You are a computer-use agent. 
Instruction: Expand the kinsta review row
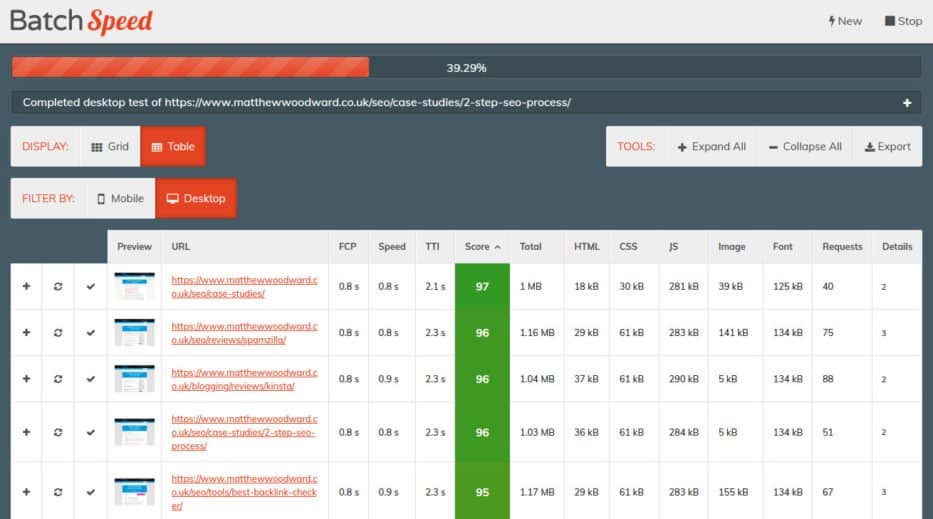point(26,379)
